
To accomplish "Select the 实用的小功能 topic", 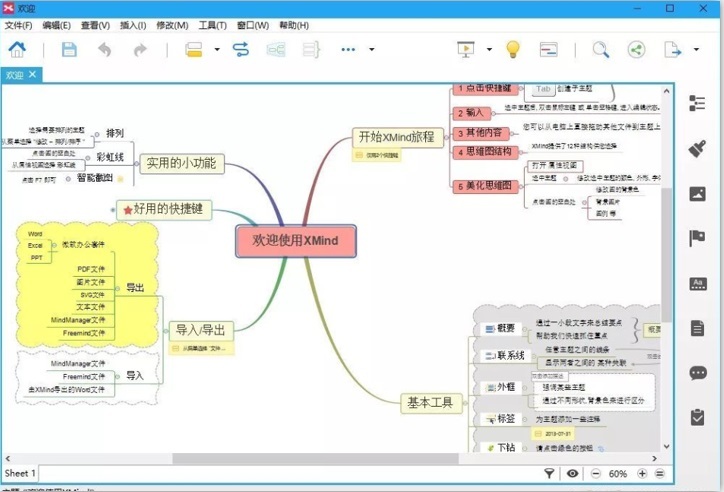I will tap(182, 163).
